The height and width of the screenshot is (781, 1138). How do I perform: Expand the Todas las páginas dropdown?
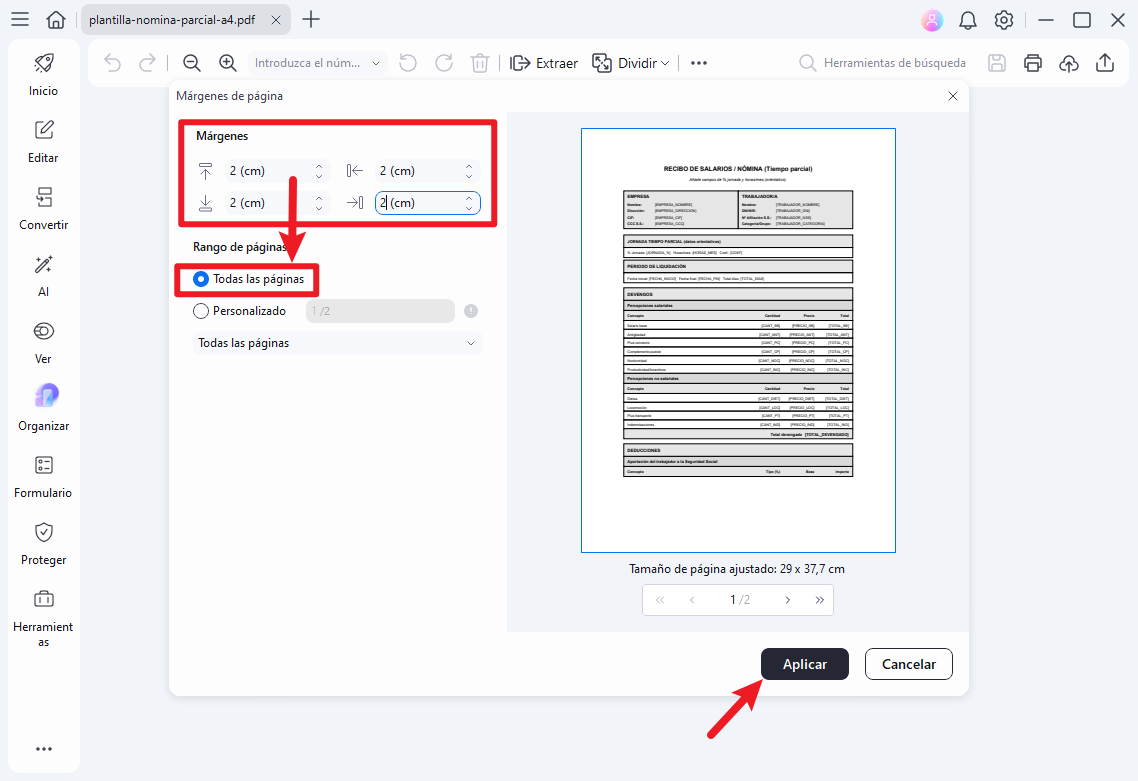click(337, 343)
